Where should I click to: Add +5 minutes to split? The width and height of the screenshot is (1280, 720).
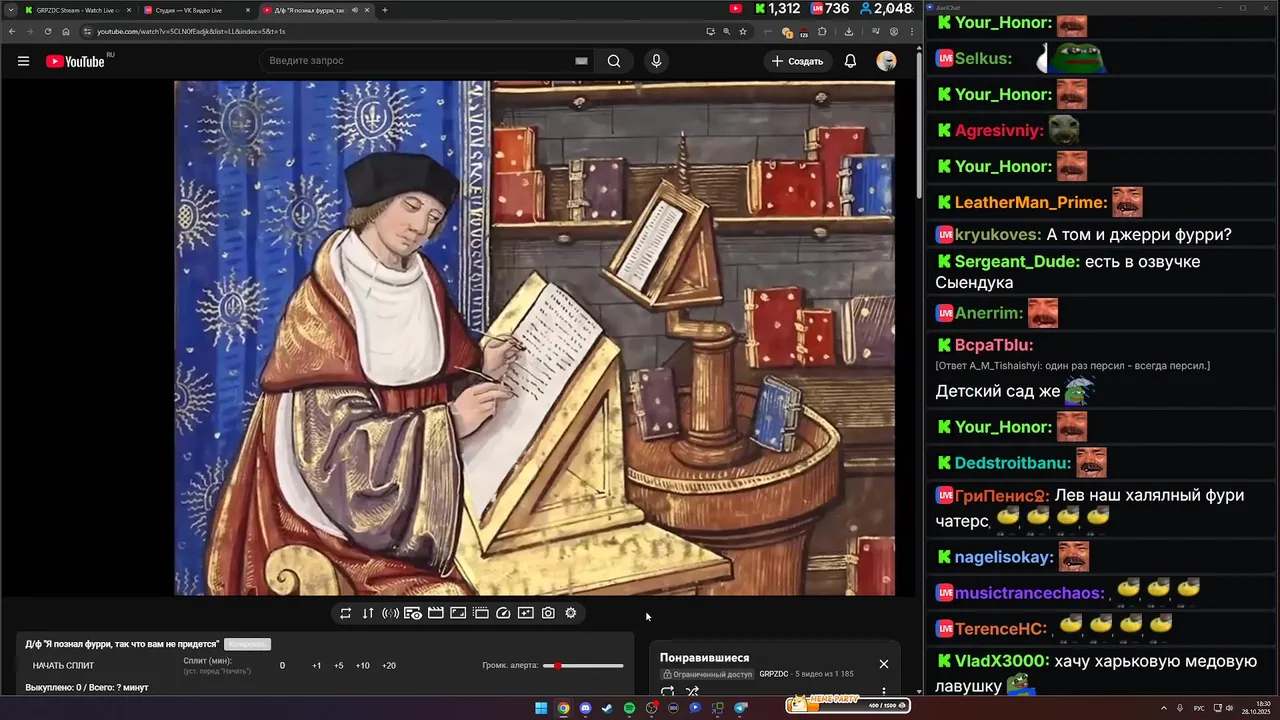(x=339, y=666)
